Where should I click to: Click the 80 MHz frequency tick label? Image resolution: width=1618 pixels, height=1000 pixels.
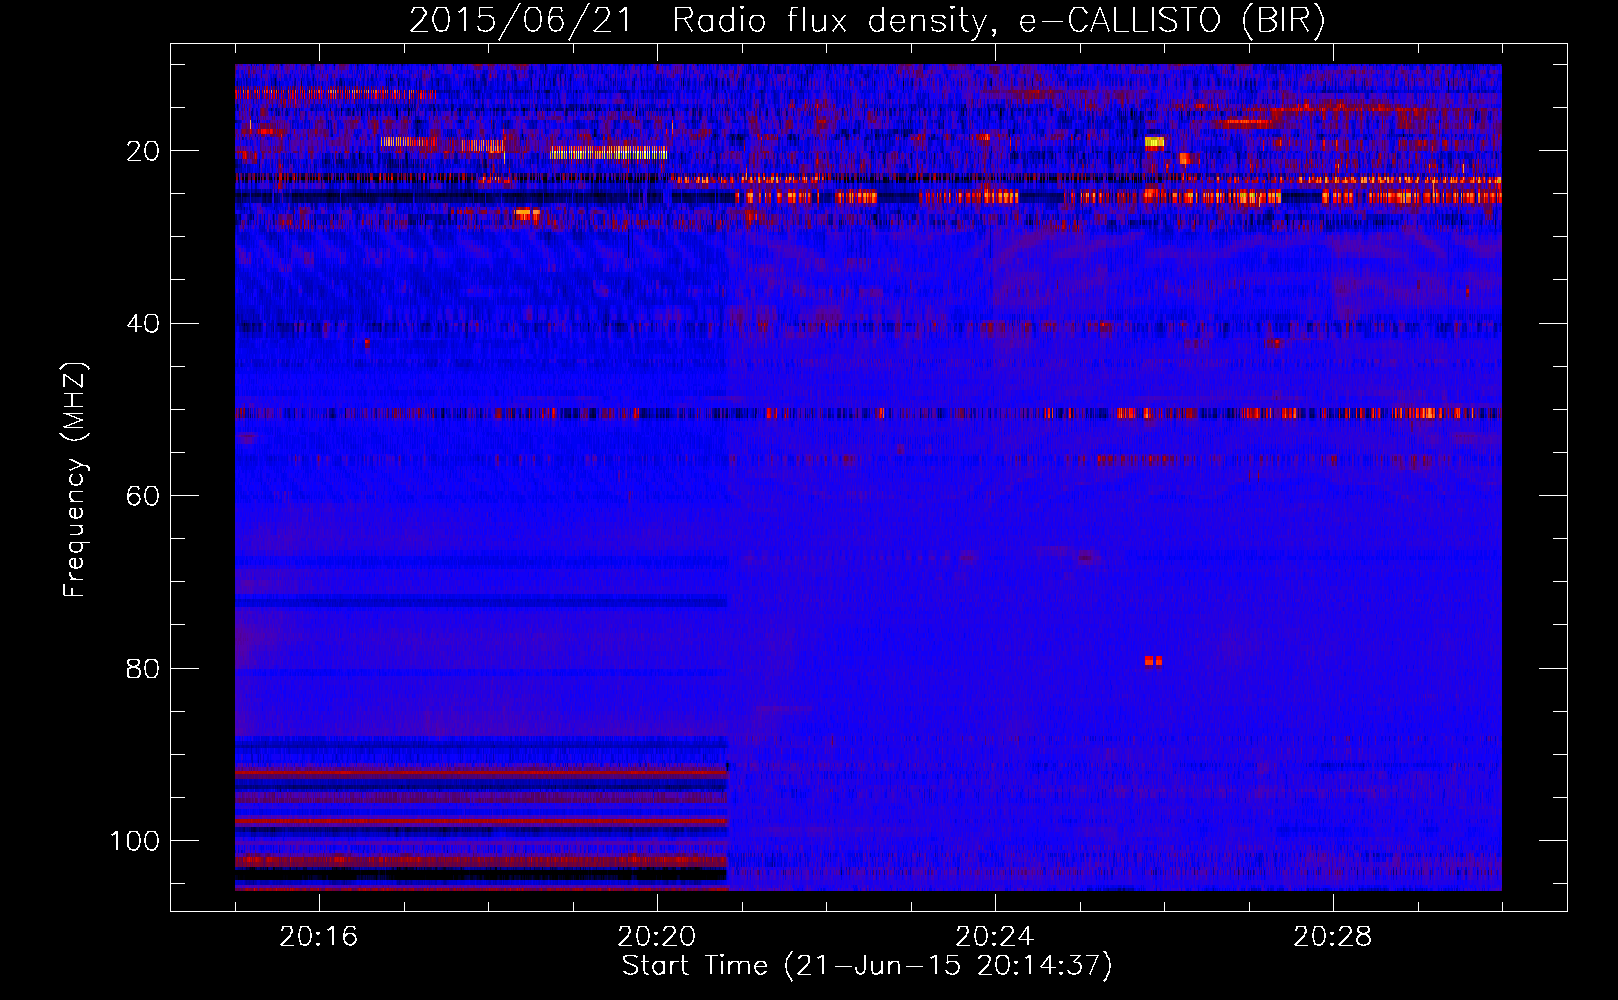[144, 668]
